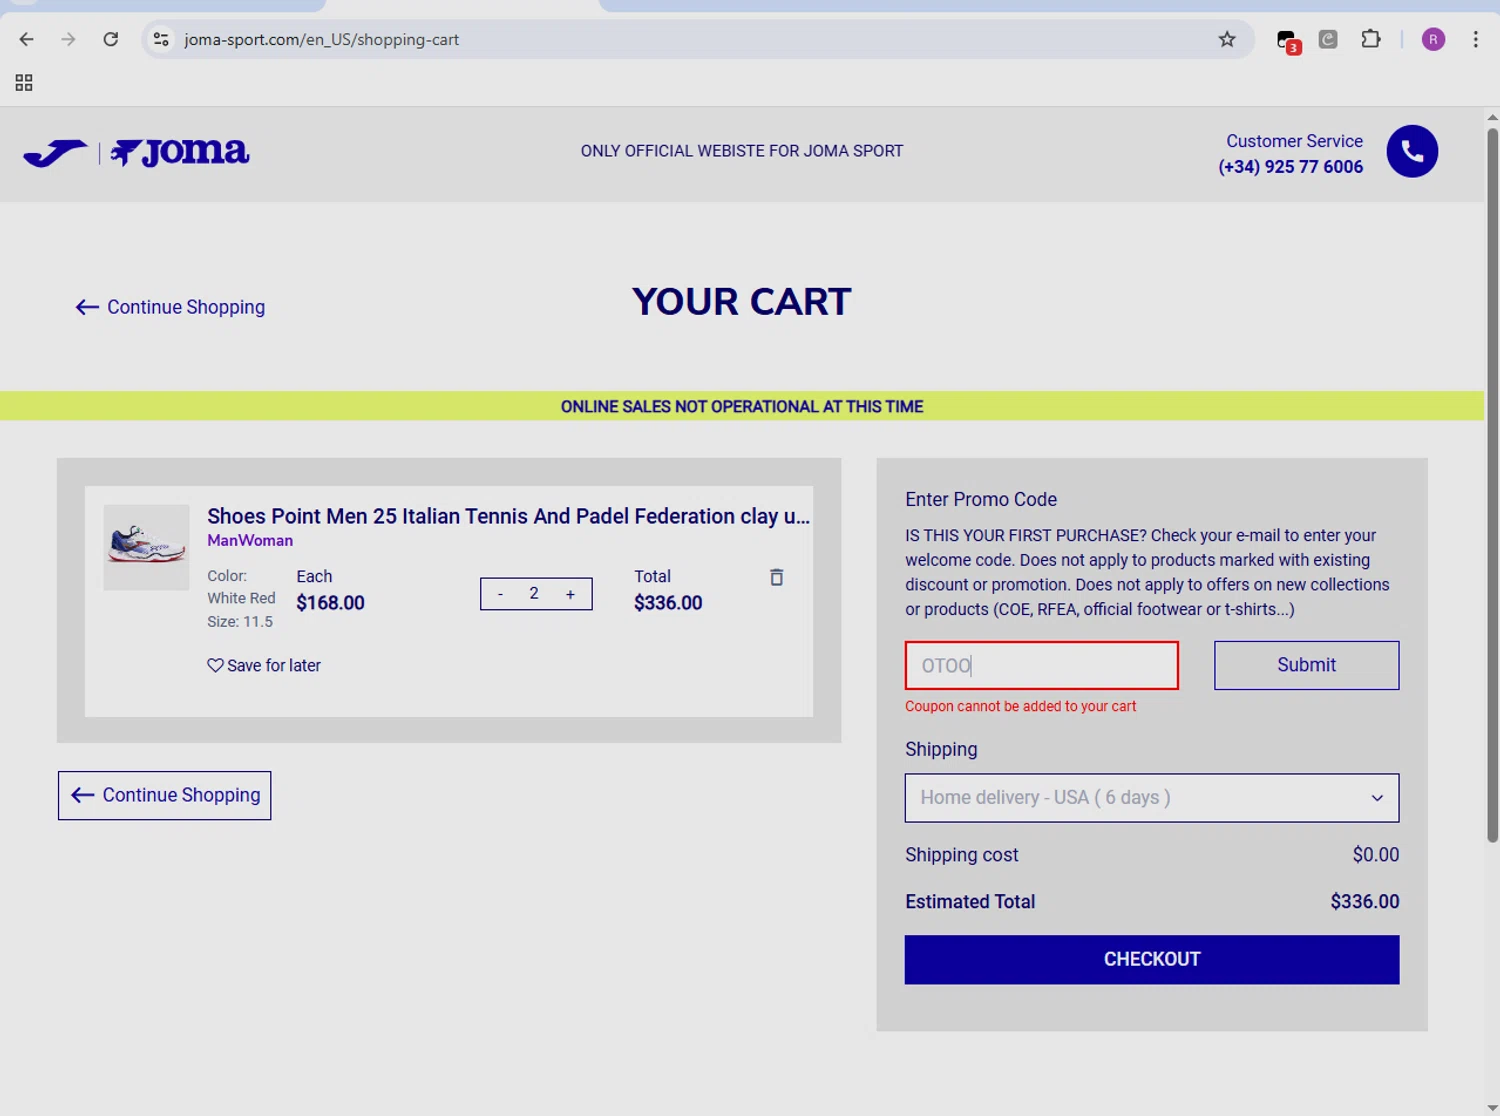Open the Shipping Home delivery dropdown

point(1151,798)
